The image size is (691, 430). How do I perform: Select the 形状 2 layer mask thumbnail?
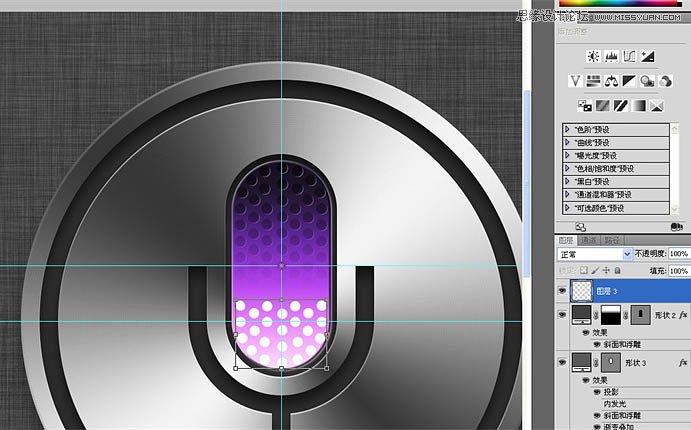610,315
